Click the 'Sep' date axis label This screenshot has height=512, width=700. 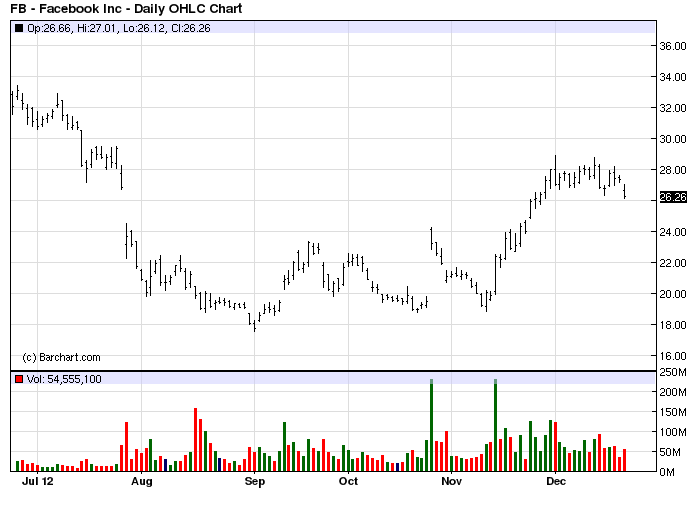coord(254,481)
